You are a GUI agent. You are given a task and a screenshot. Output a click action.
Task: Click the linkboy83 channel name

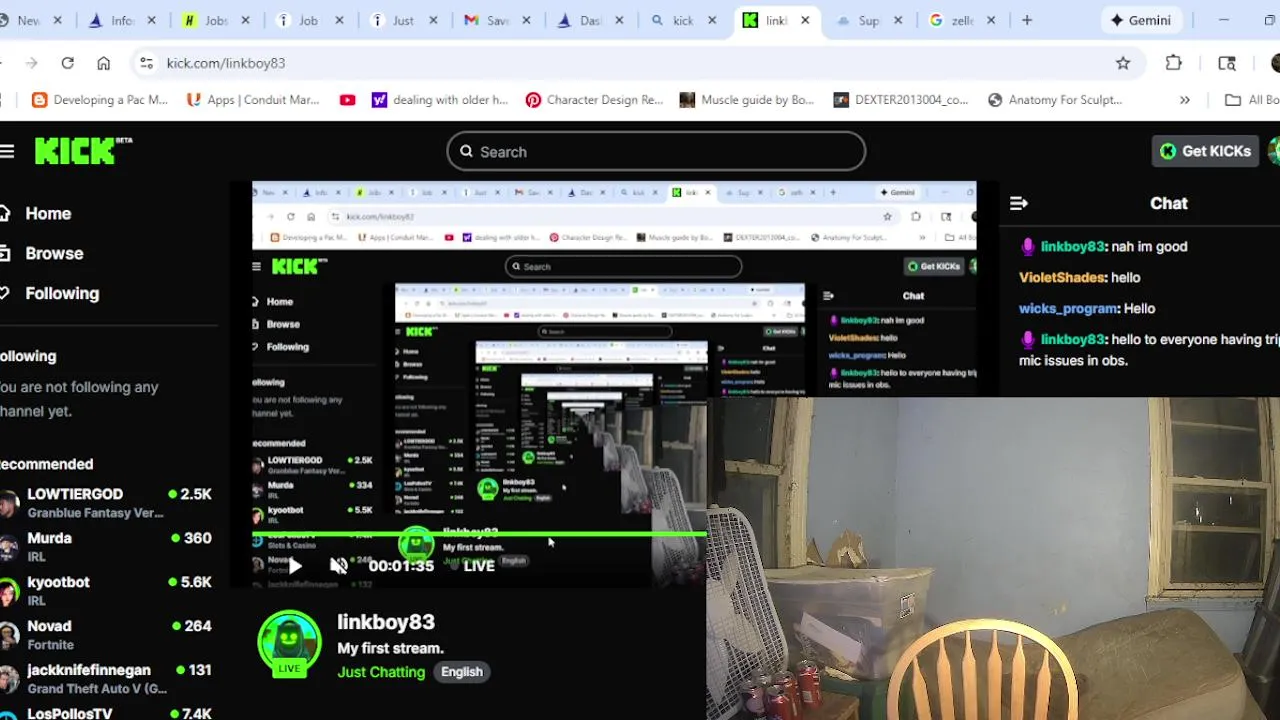click(386, 622)
